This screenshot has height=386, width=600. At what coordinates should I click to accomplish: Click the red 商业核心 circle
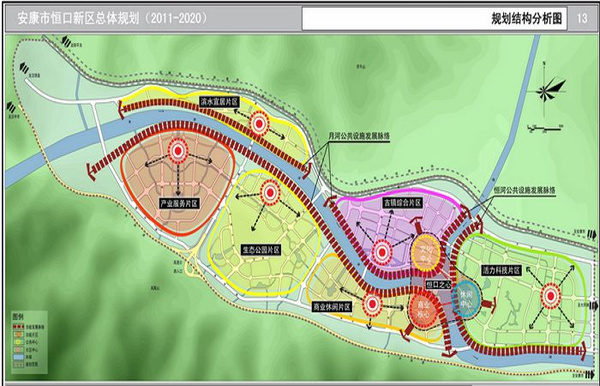coord(423,310)
